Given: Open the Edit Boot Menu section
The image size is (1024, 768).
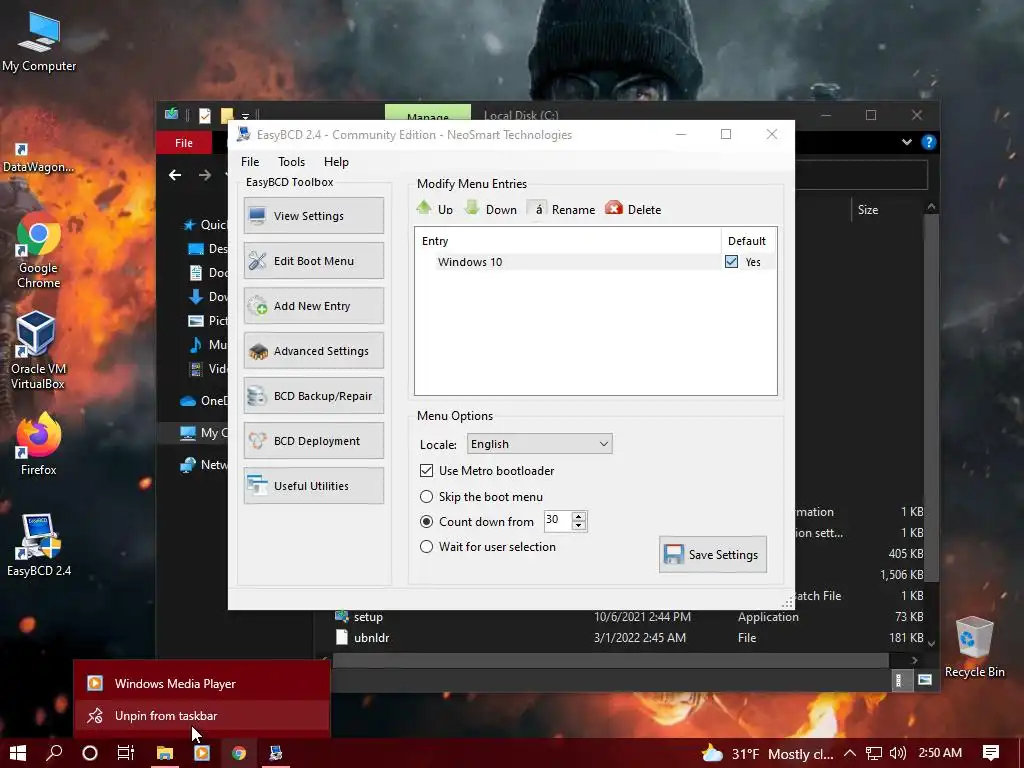Looking at the screenshot, I should [313, 261].
